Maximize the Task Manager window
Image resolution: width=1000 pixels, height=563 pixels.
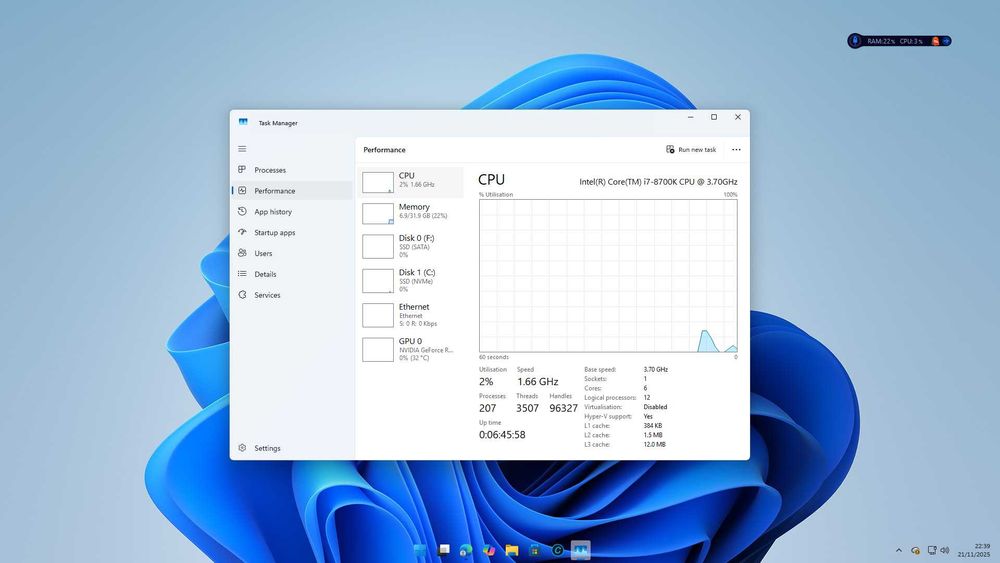[x=714, y=117]
